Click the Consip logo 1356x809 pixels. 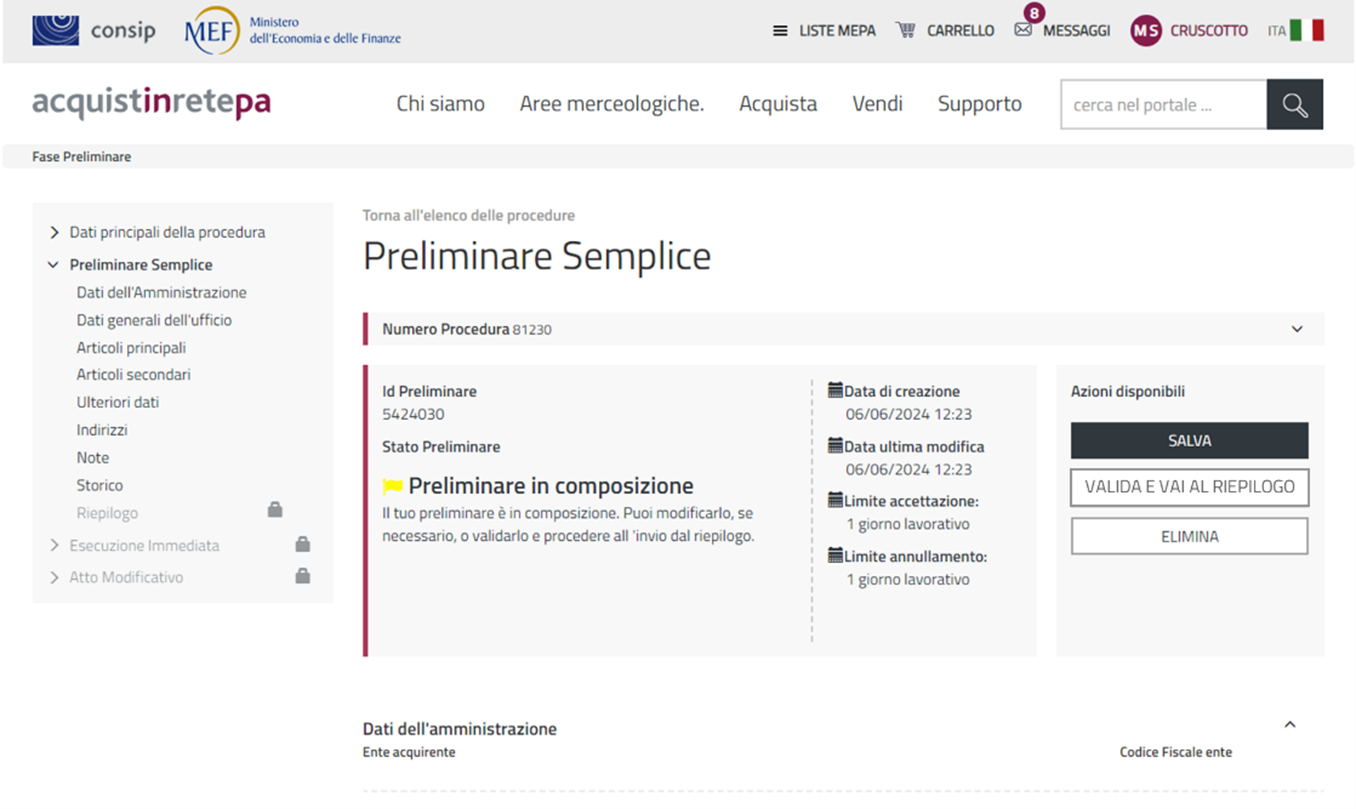pyautogui.click(x=94, y=31)
